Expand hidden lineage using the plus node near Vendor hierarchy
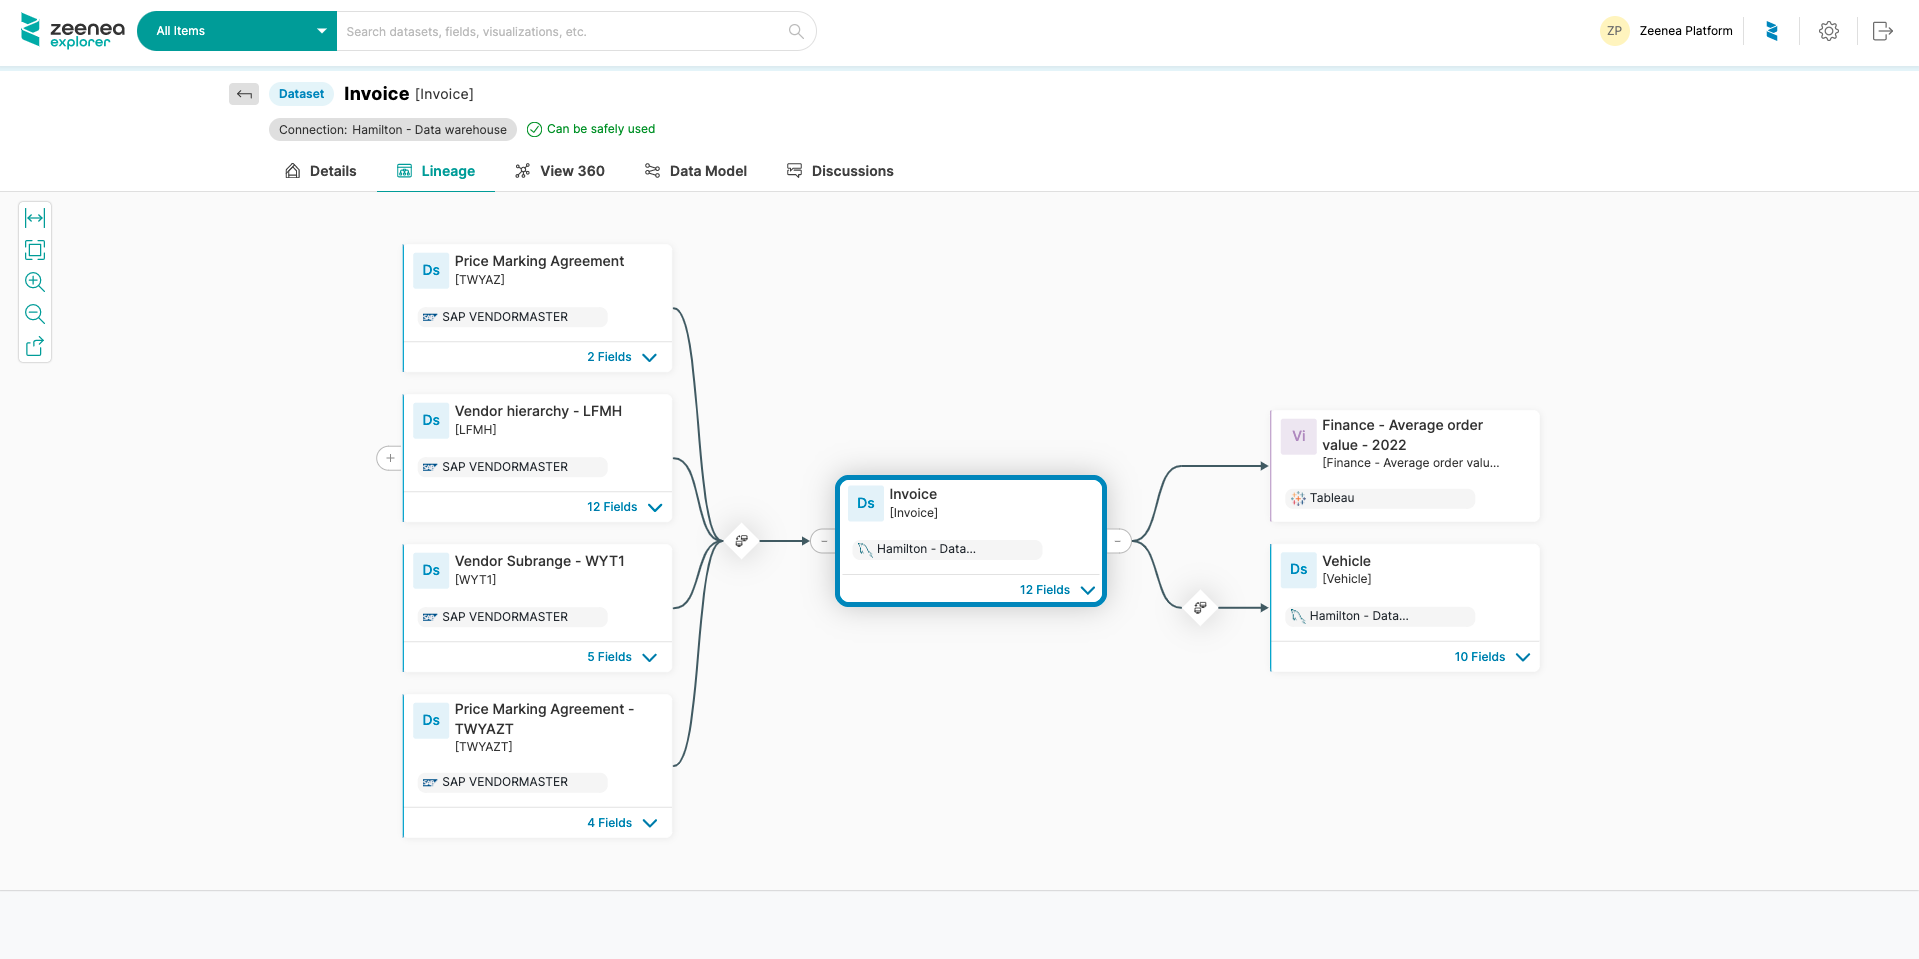 coord(389,458)
